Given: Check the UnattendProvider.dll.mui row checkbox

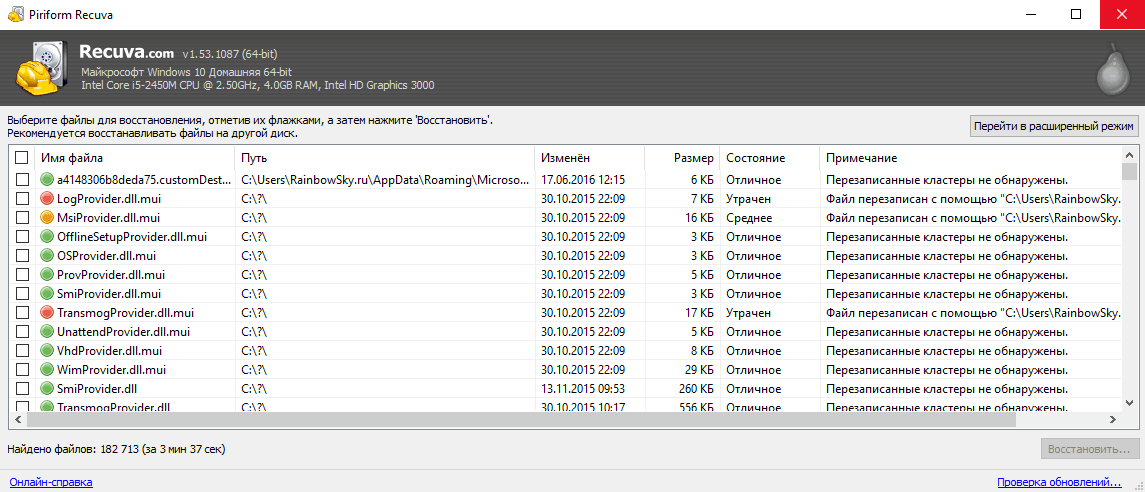Looking at the screenshot, I should (x=22, y=332).
